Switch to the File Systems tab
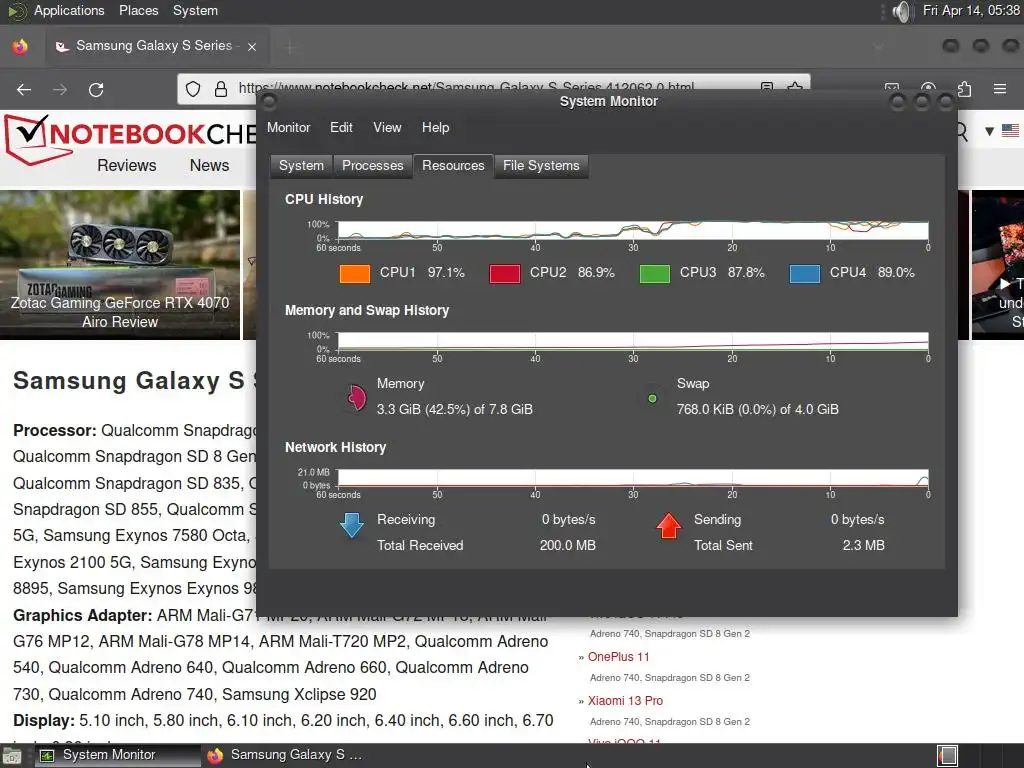1024x768 pixels. tap(541, 166)
